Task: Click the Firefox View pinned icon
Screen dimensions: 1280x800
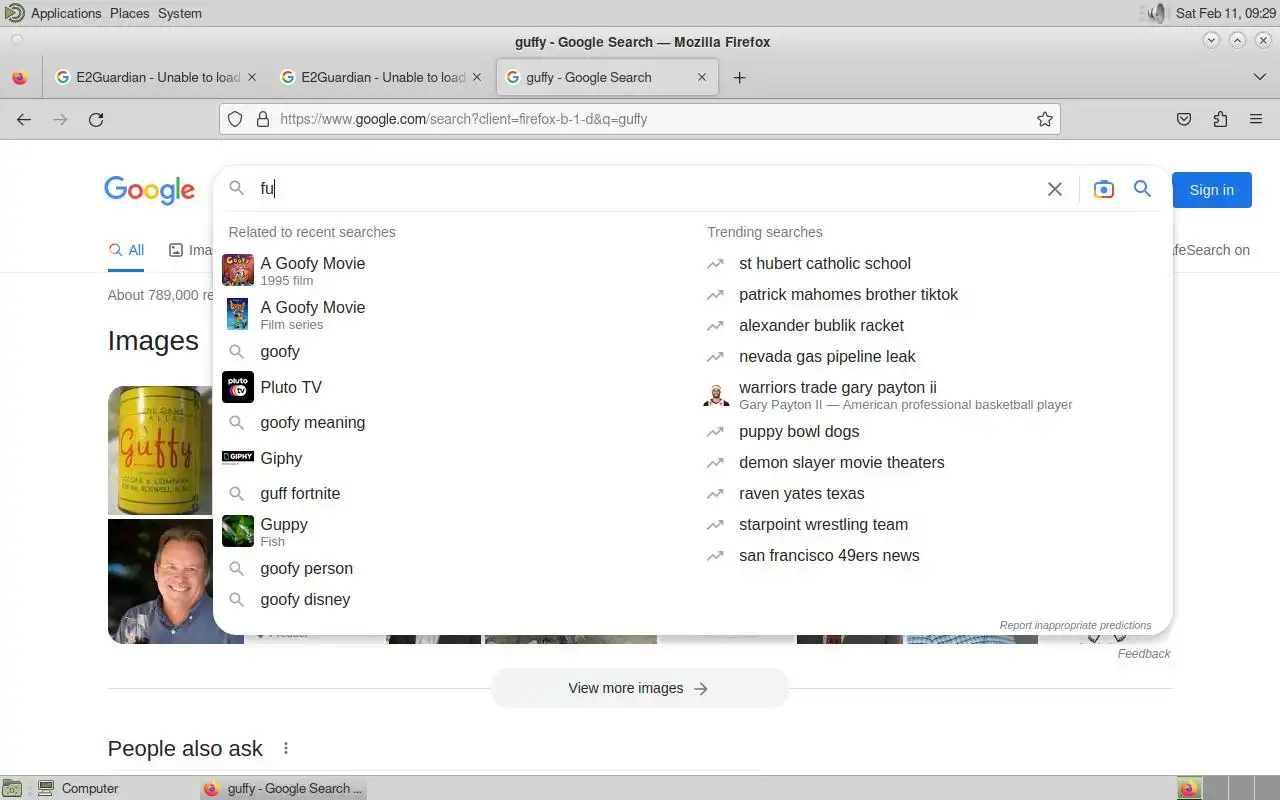Action: tap(19, 77)
